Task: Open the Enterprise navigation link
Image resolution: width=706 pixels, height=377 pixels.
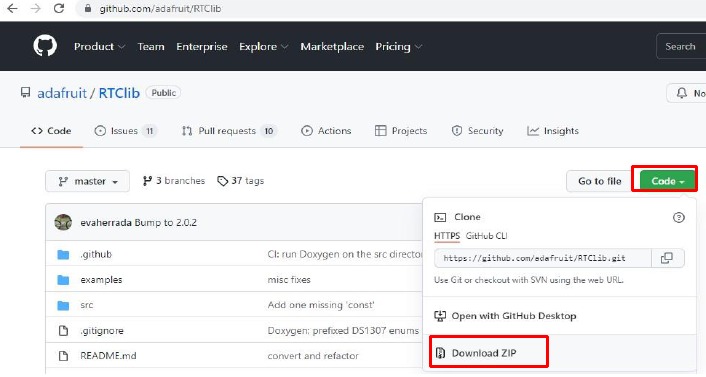Action: 202,46
